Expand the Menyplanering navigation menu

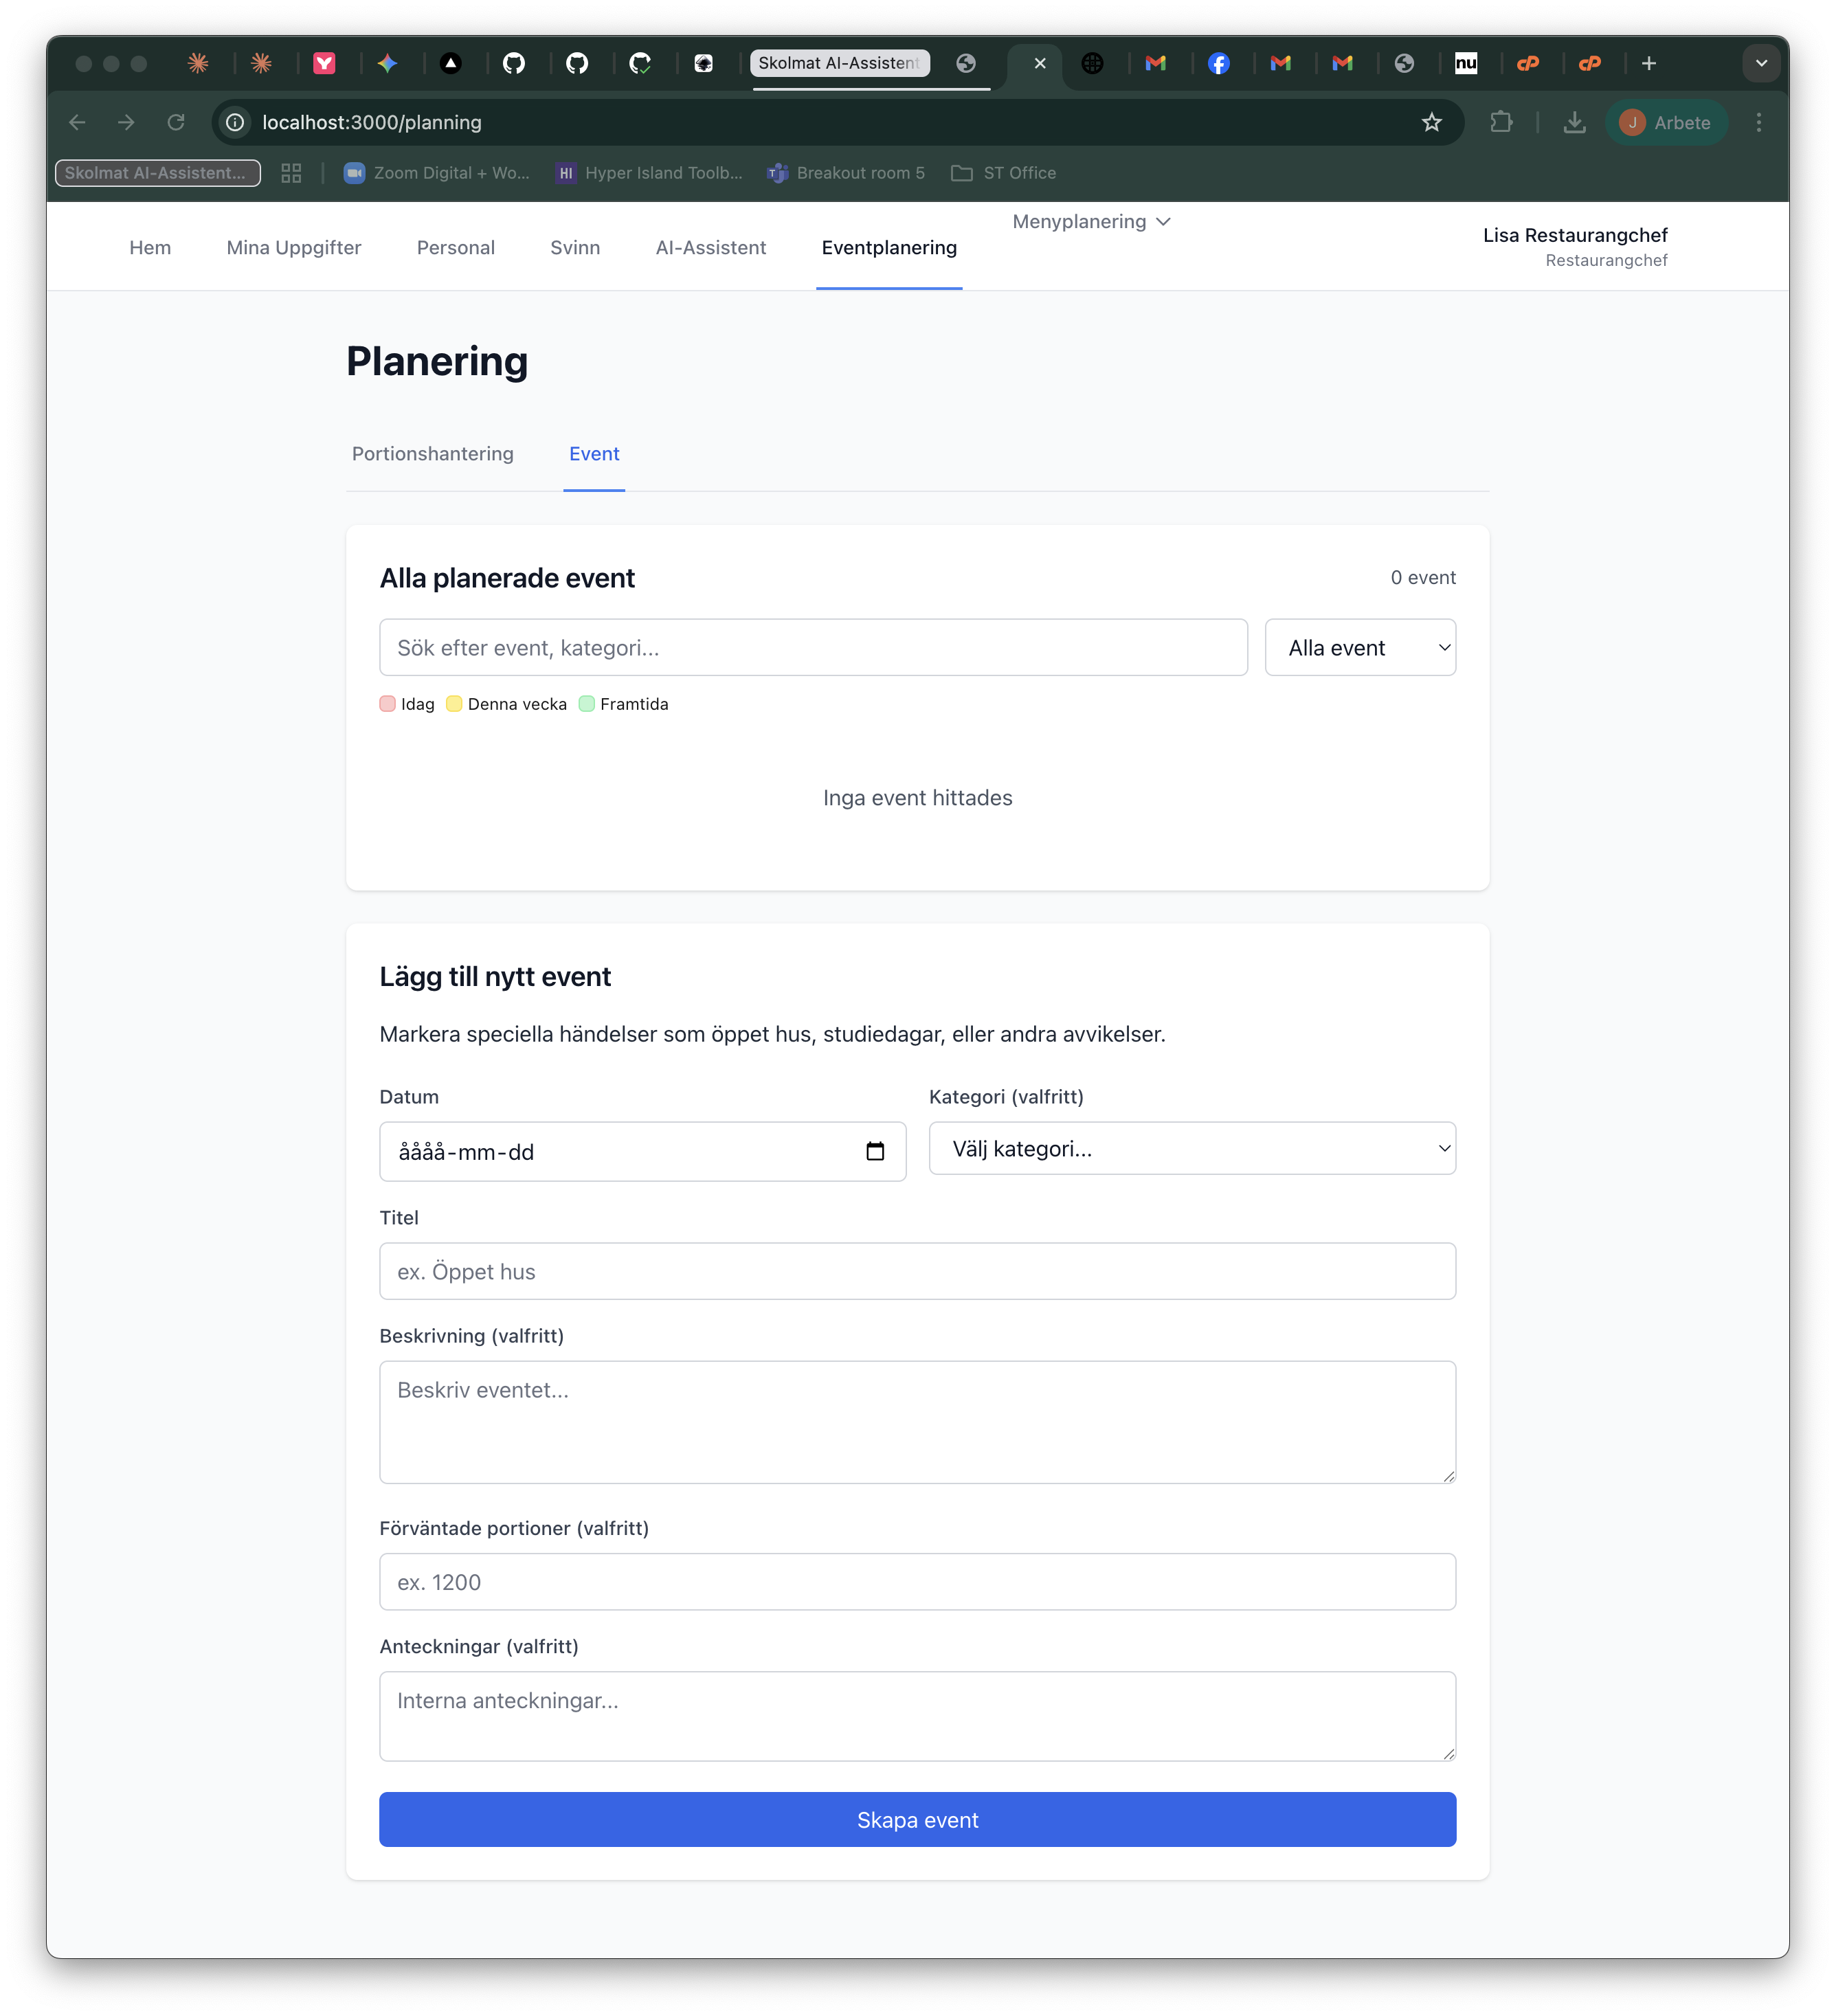[x=1090, y=222]
